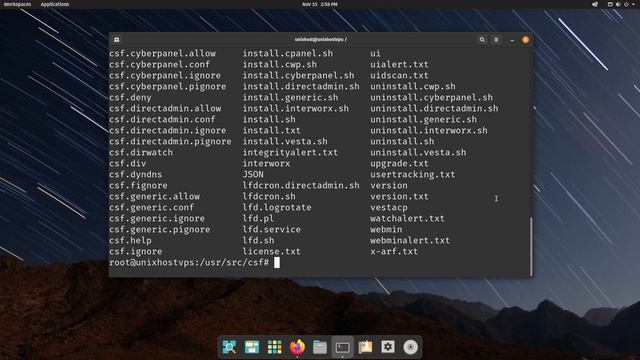This screenshot has height=360, width=640.
Task: Click the file name csf.cyberpanel.allow
Action: (162, 53)
